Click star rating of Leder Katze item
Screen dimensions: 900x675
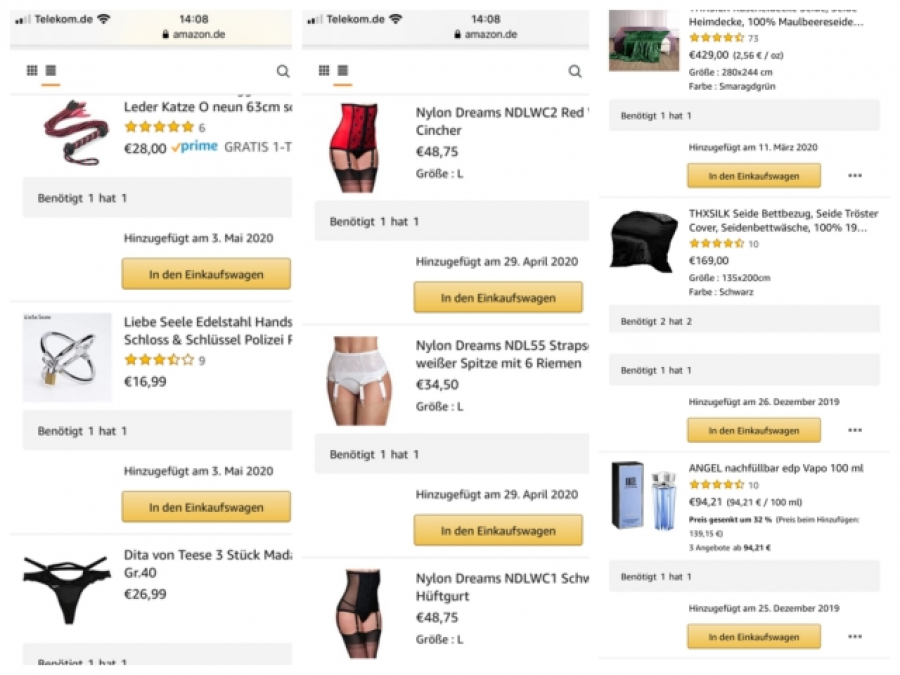click(x=159, y=127)
